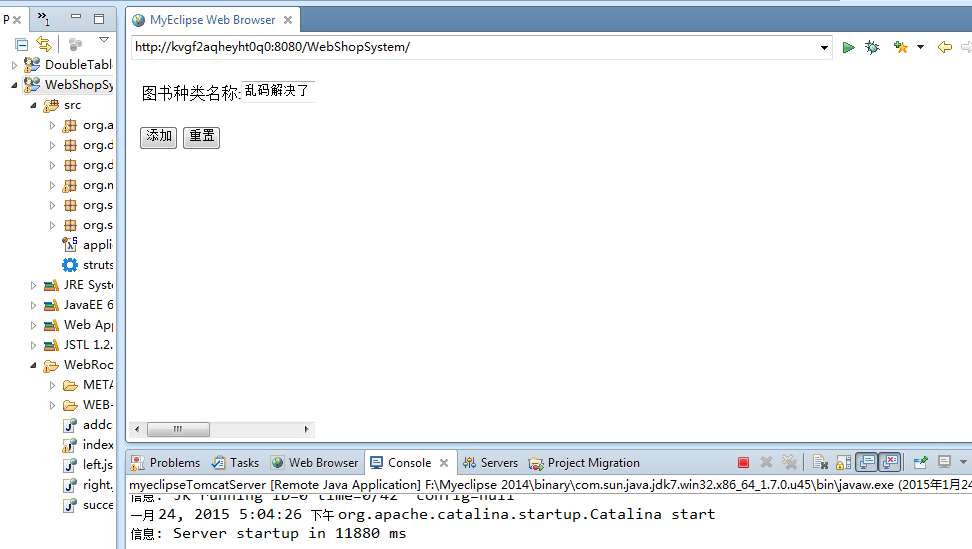Open the URL history dropdown arrow
Screen dimensions: 972x549
824,48
